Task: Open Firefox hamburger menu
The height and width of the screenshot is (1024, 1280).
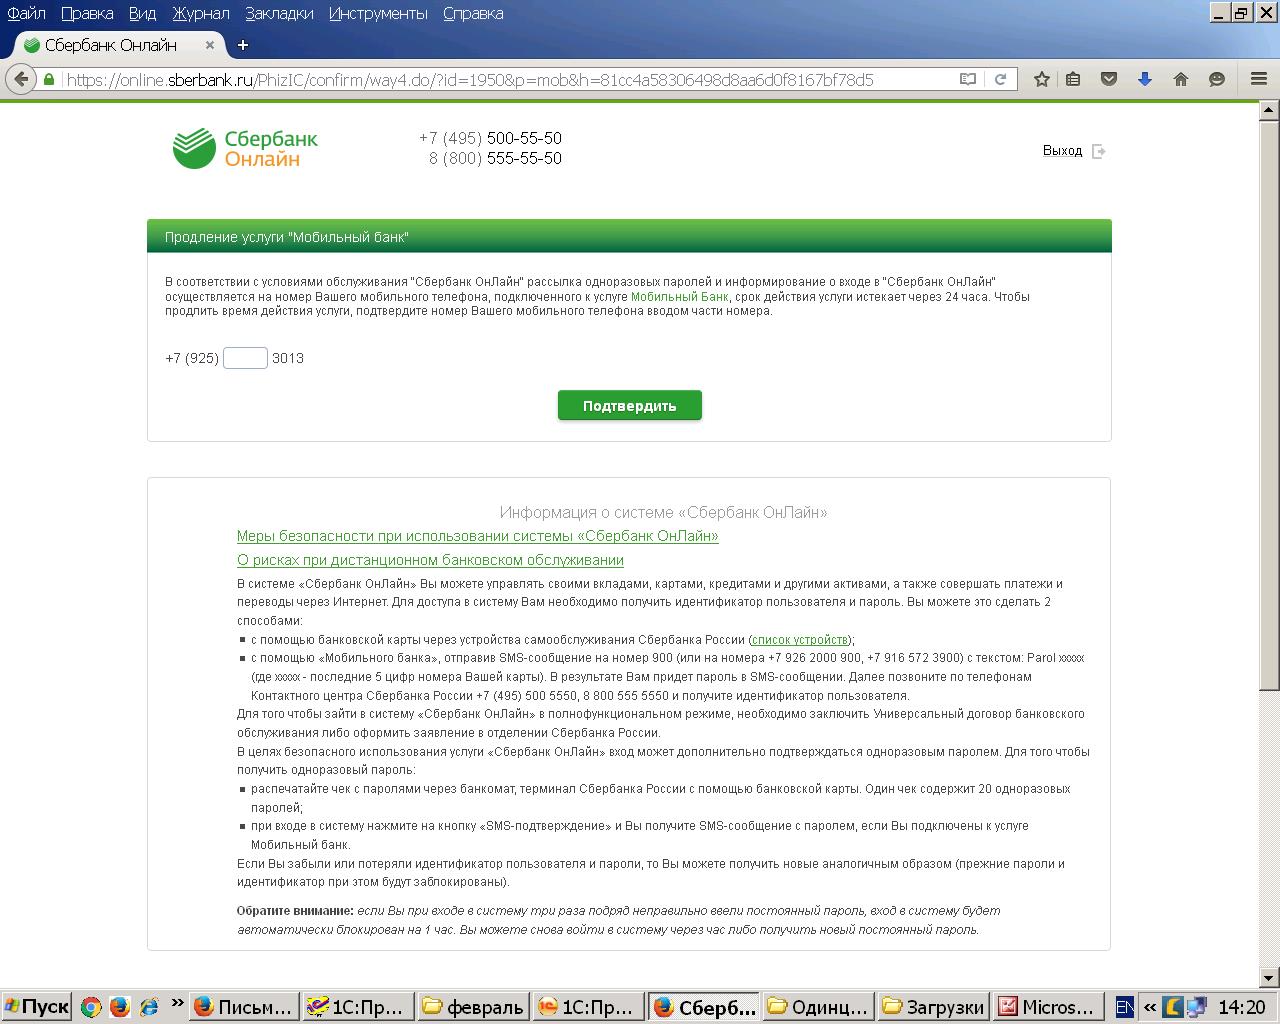Action: (1260, 79)
